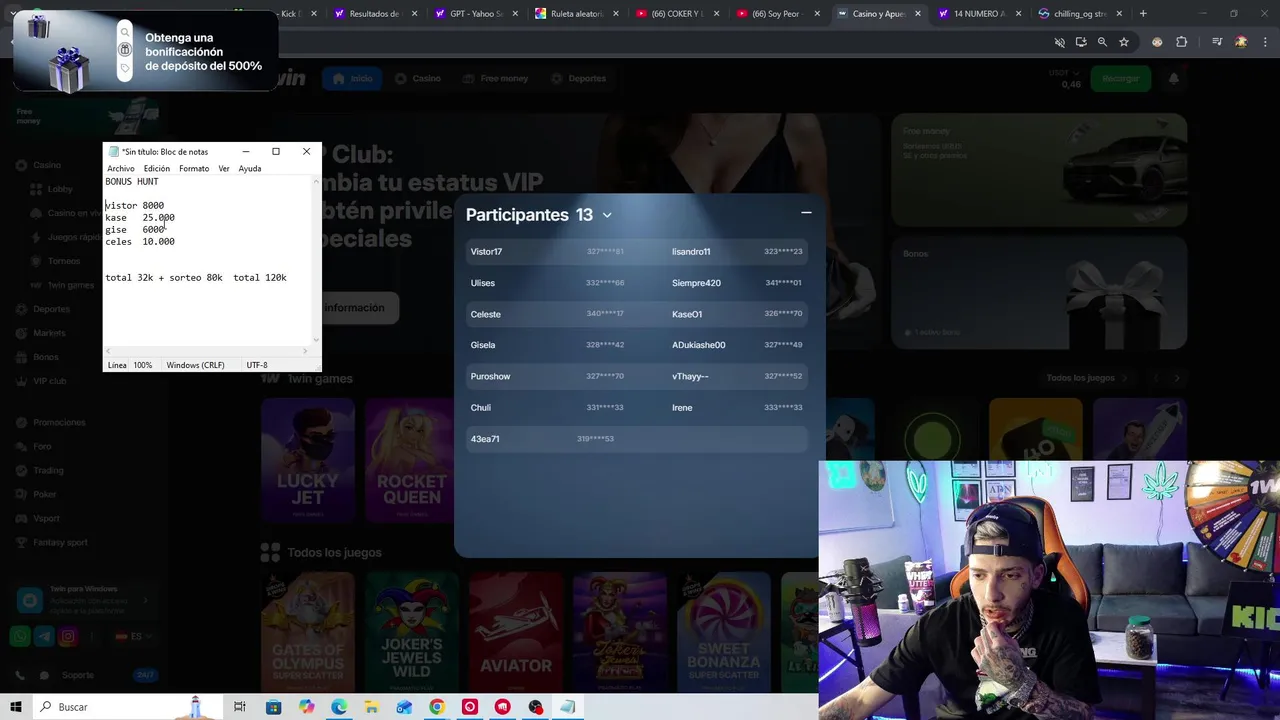Open the Chrome three-dot menu
This screenshot has width=1280, height=720.
tap(1264, 42)
